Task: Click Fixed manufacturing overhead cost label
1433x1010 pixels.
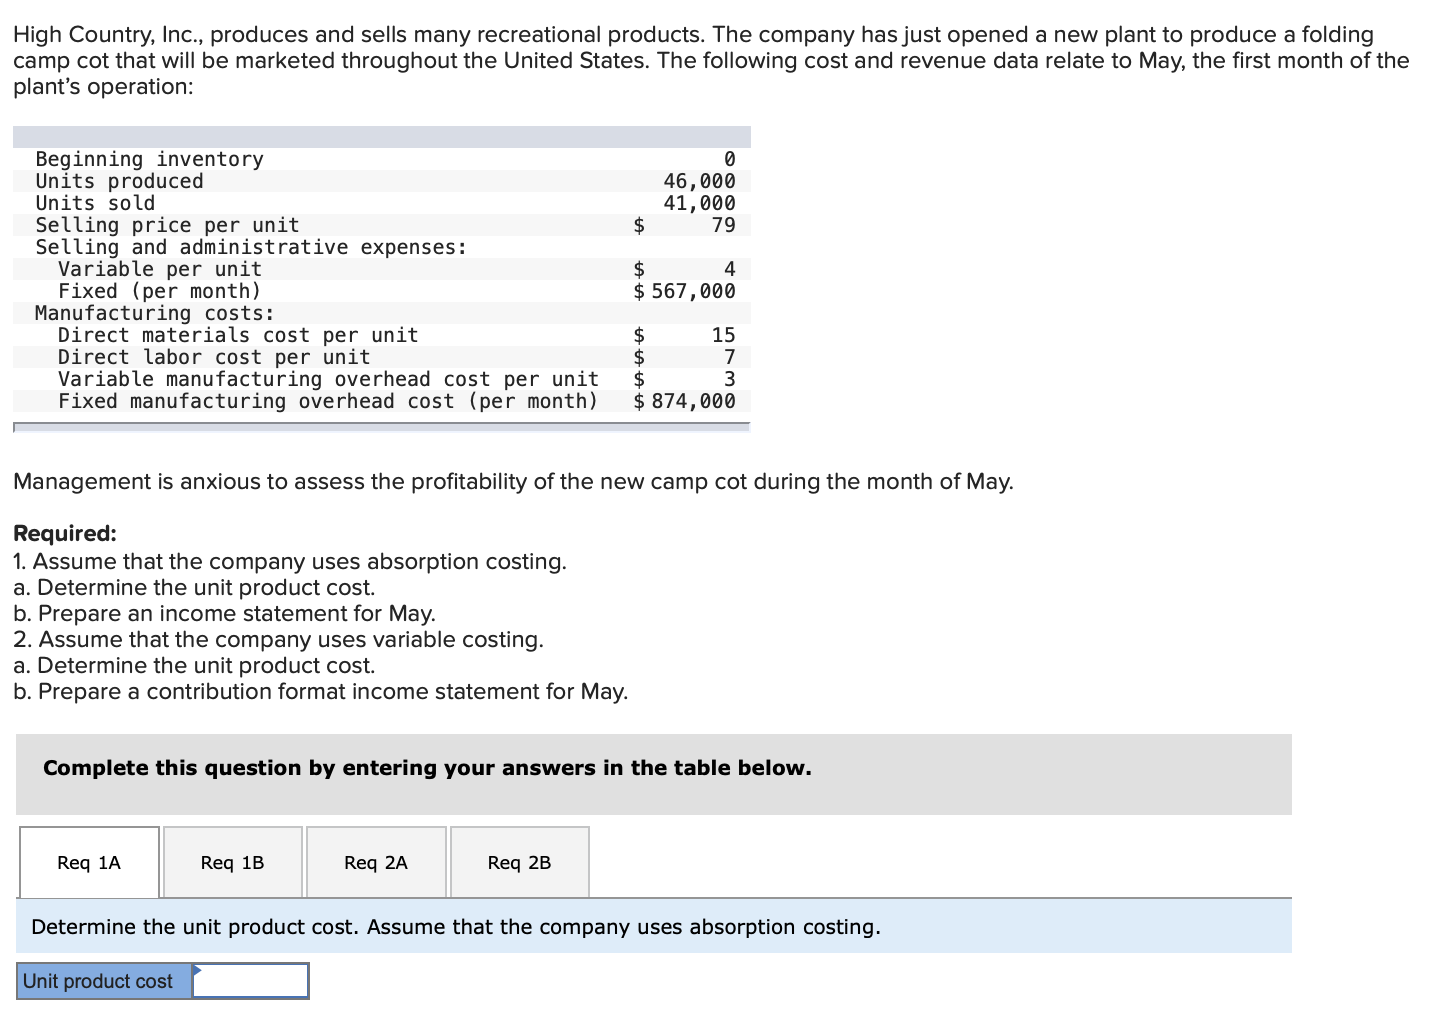Action: [328, 401]
